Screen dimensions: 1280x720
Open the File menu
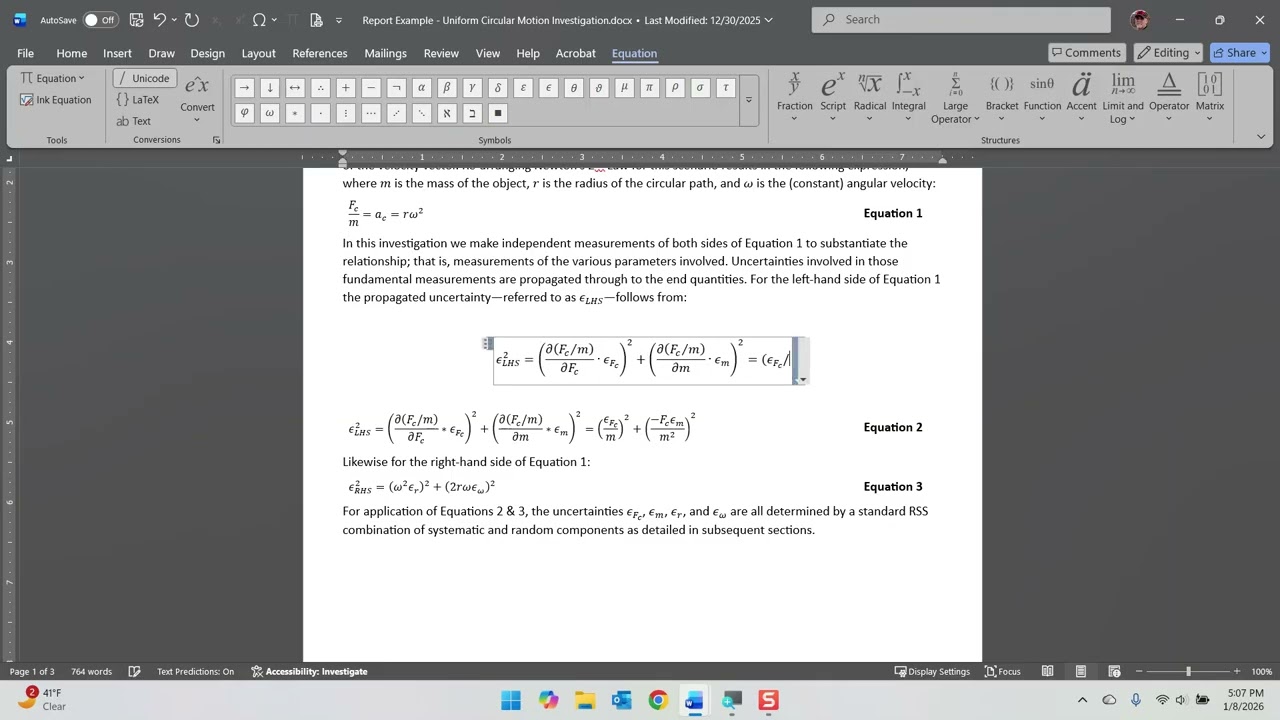pos(25,53)
